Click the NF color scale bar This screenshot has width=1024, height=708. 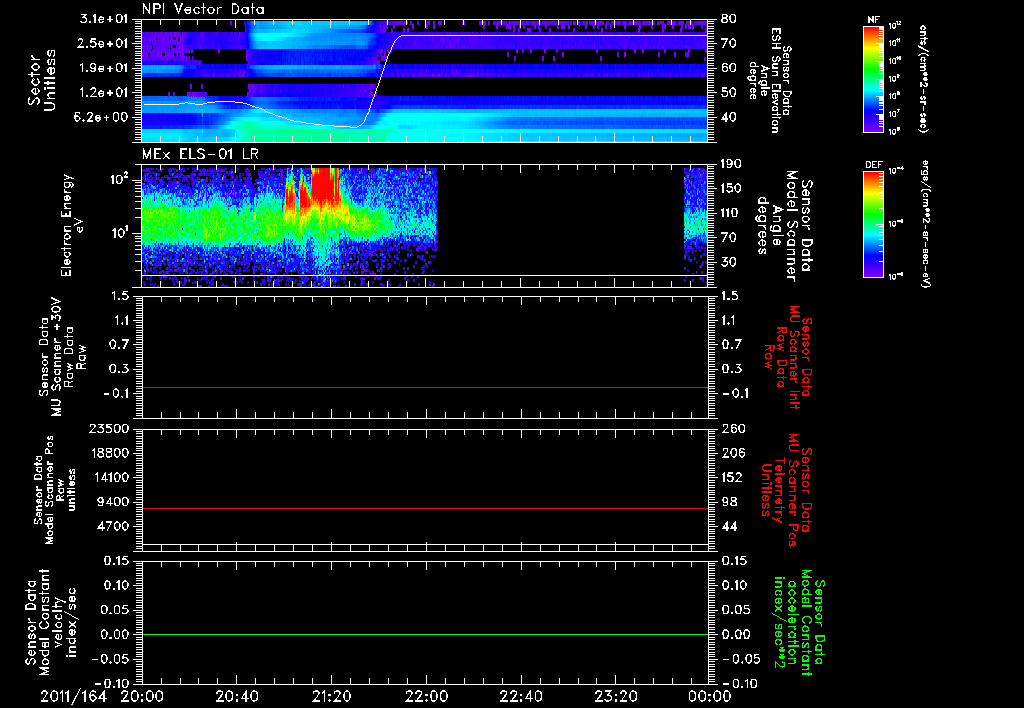click(872, 79)
